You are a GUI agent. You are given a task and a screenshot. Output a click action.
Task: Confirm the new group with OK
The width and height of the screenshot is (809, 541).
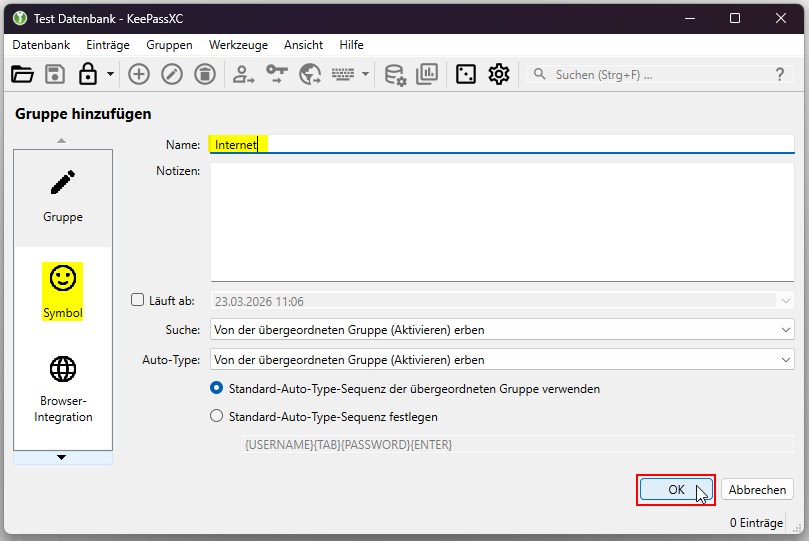tap(676, 489)
